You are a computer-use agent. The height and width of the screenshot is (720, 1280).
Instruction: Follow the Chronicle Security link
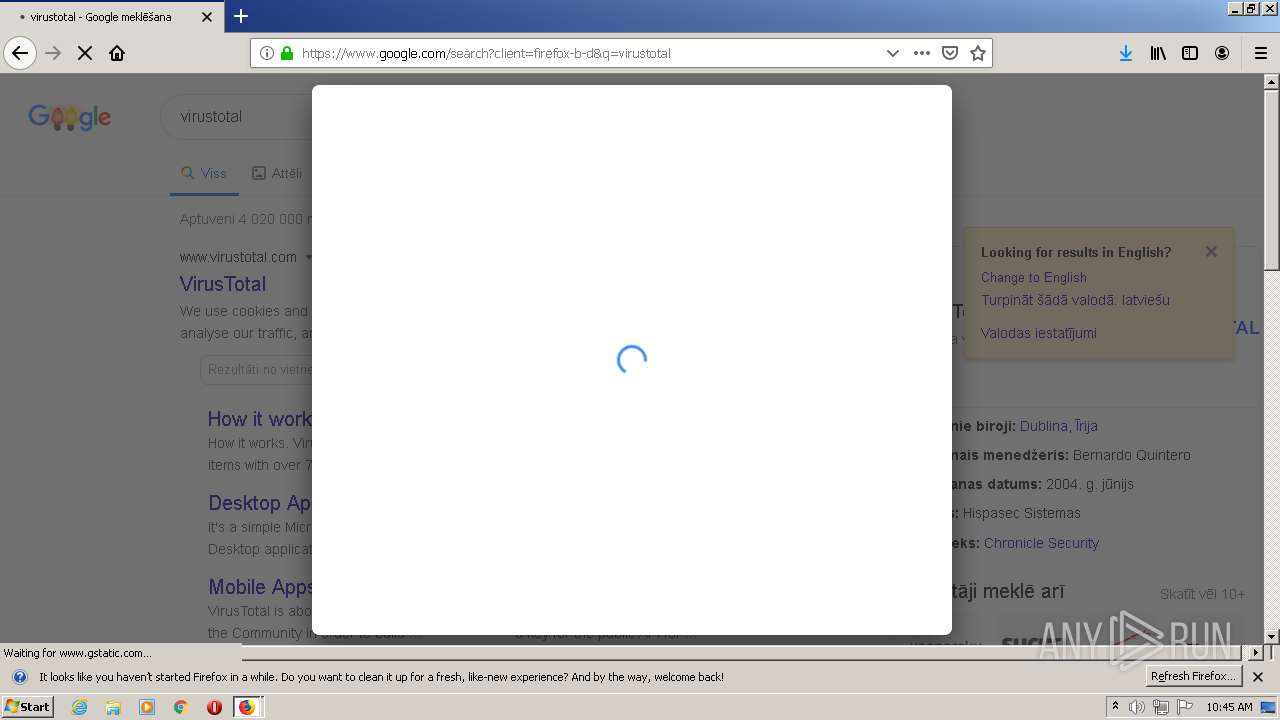pos(1041,543)
